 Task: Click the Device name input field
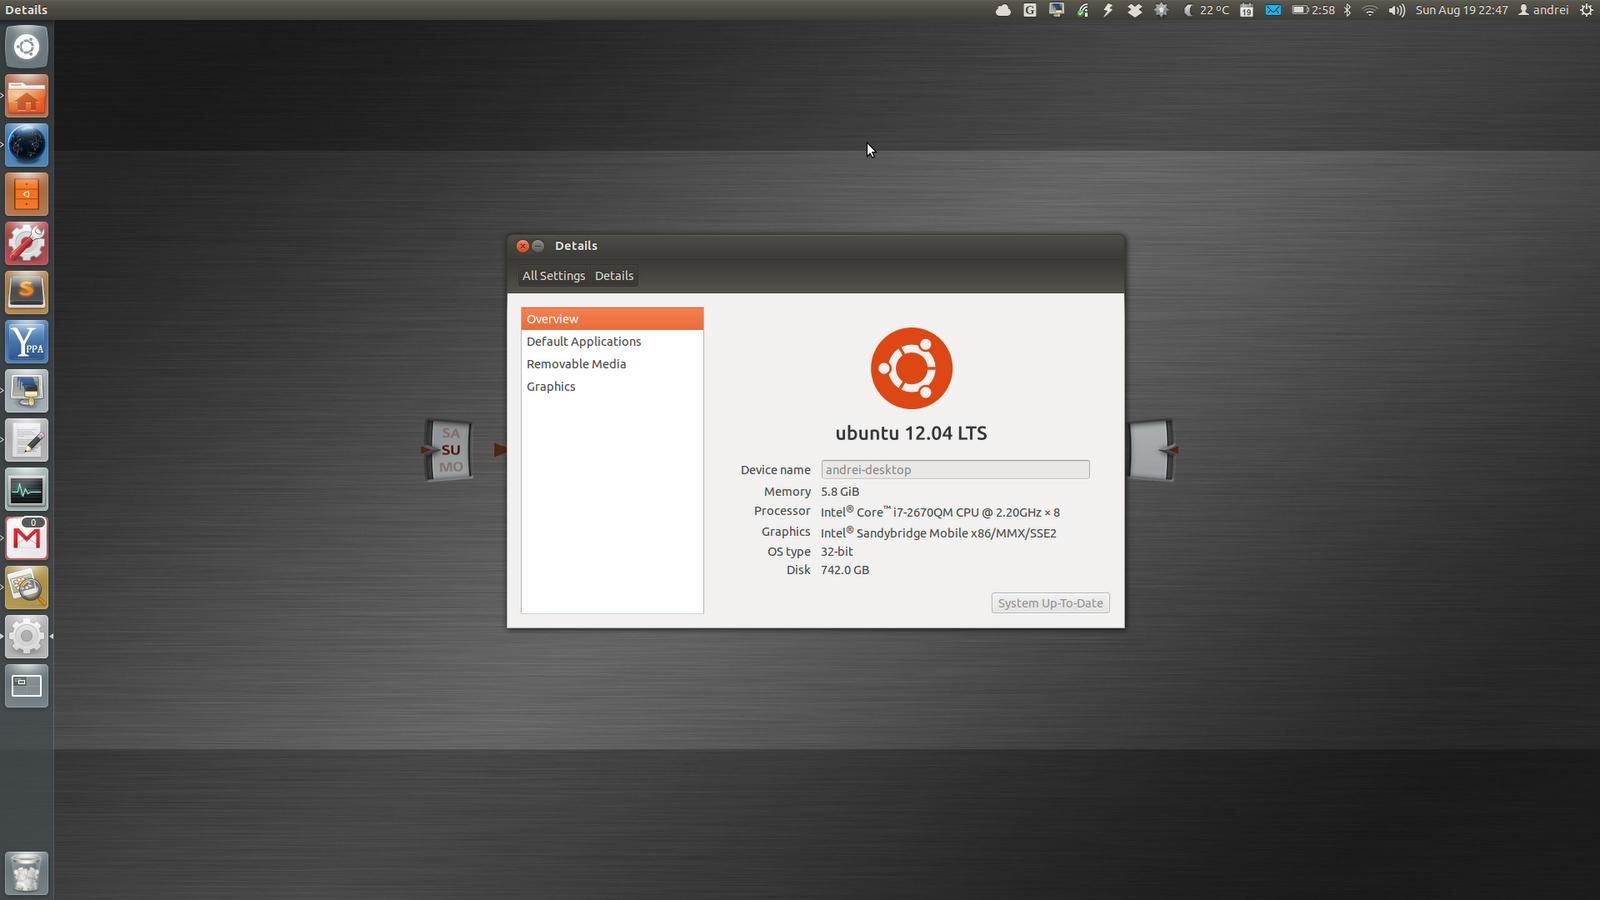pos(955,470)
